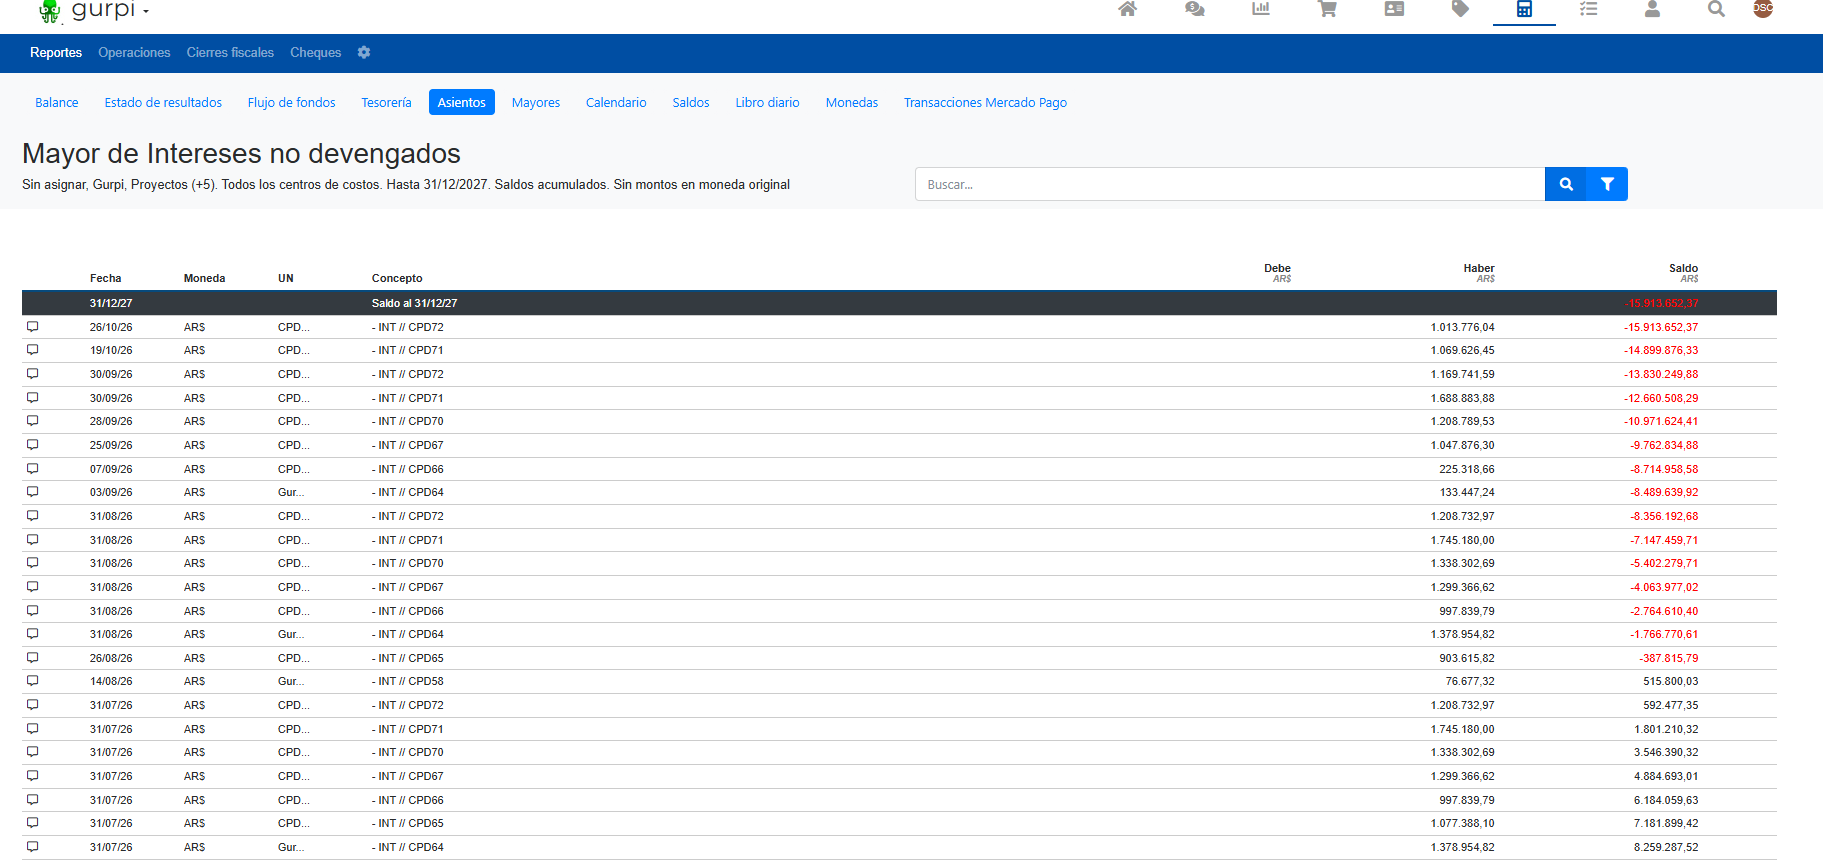Open the Operaciones menu item
The width and height of the screenshot is (1823, 865).
tap(134, 53)
